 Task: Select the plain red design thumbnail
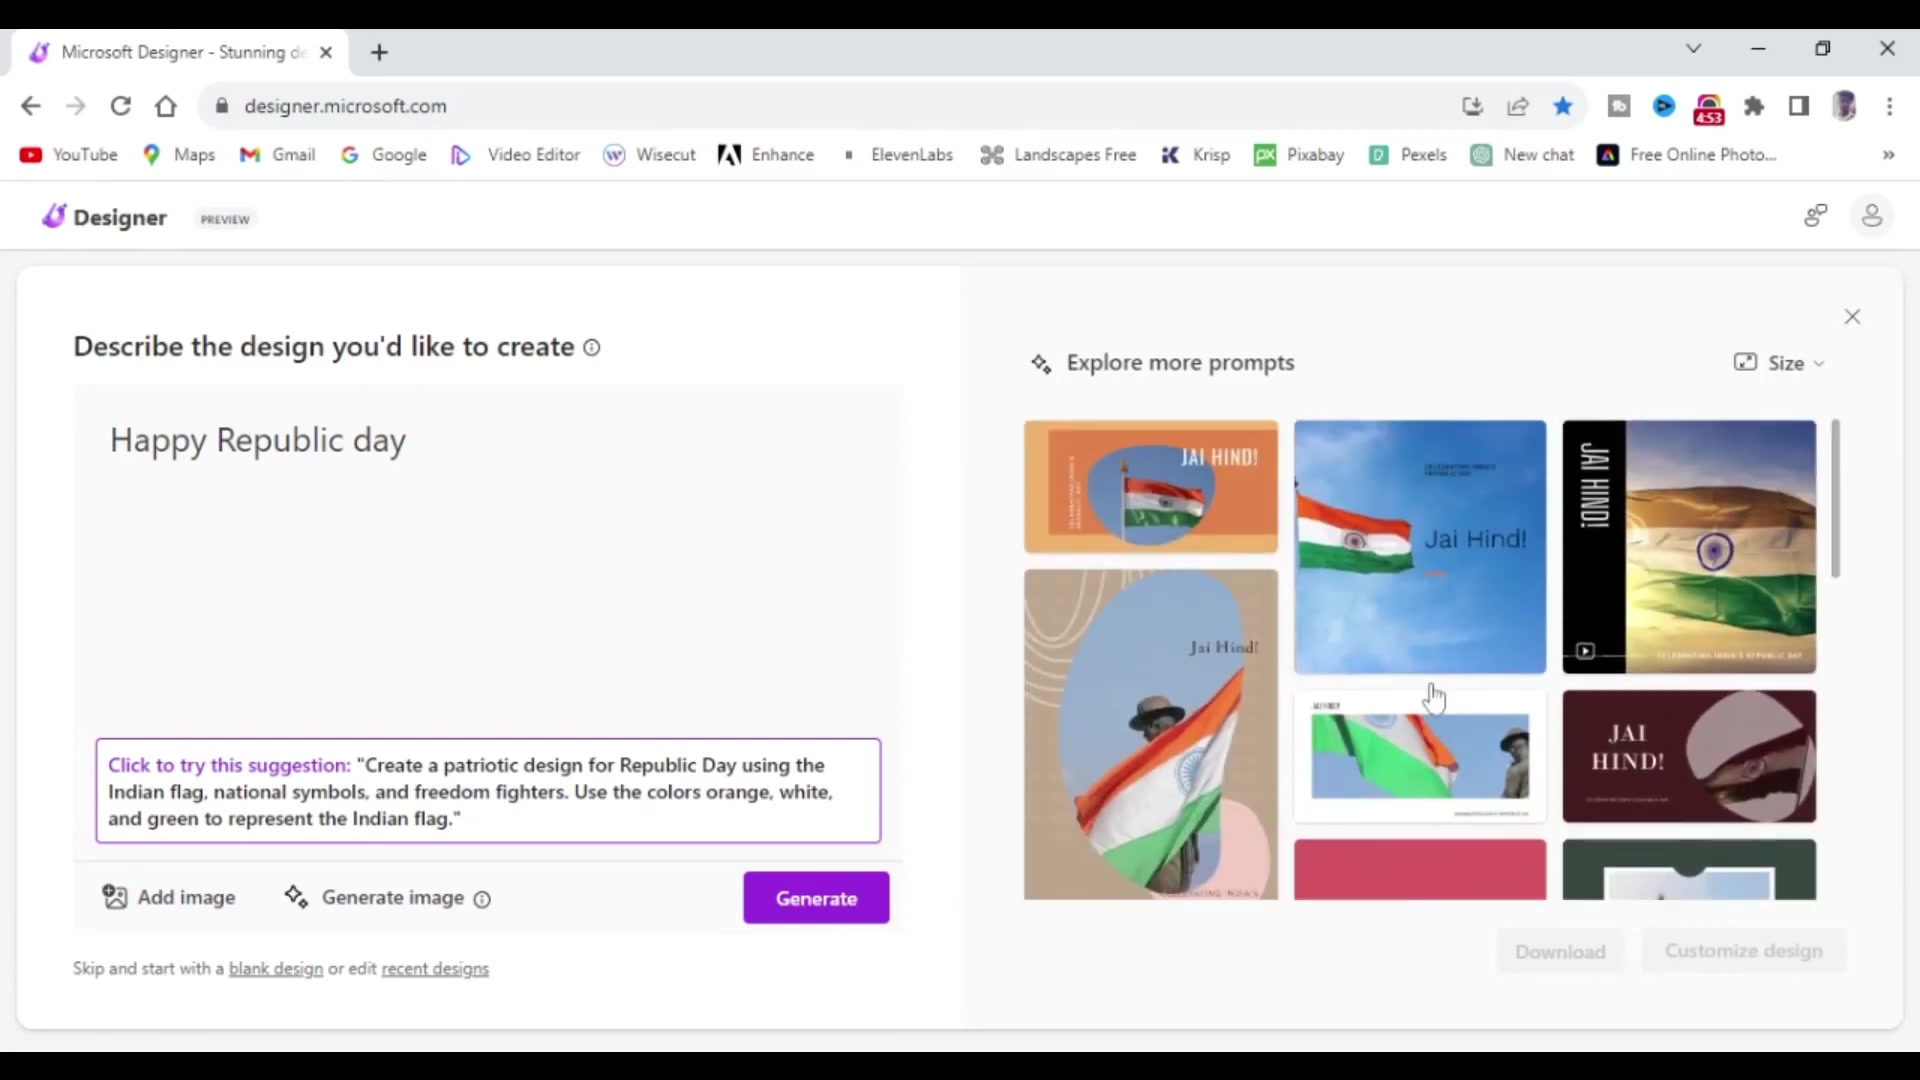click(1420, 870)
